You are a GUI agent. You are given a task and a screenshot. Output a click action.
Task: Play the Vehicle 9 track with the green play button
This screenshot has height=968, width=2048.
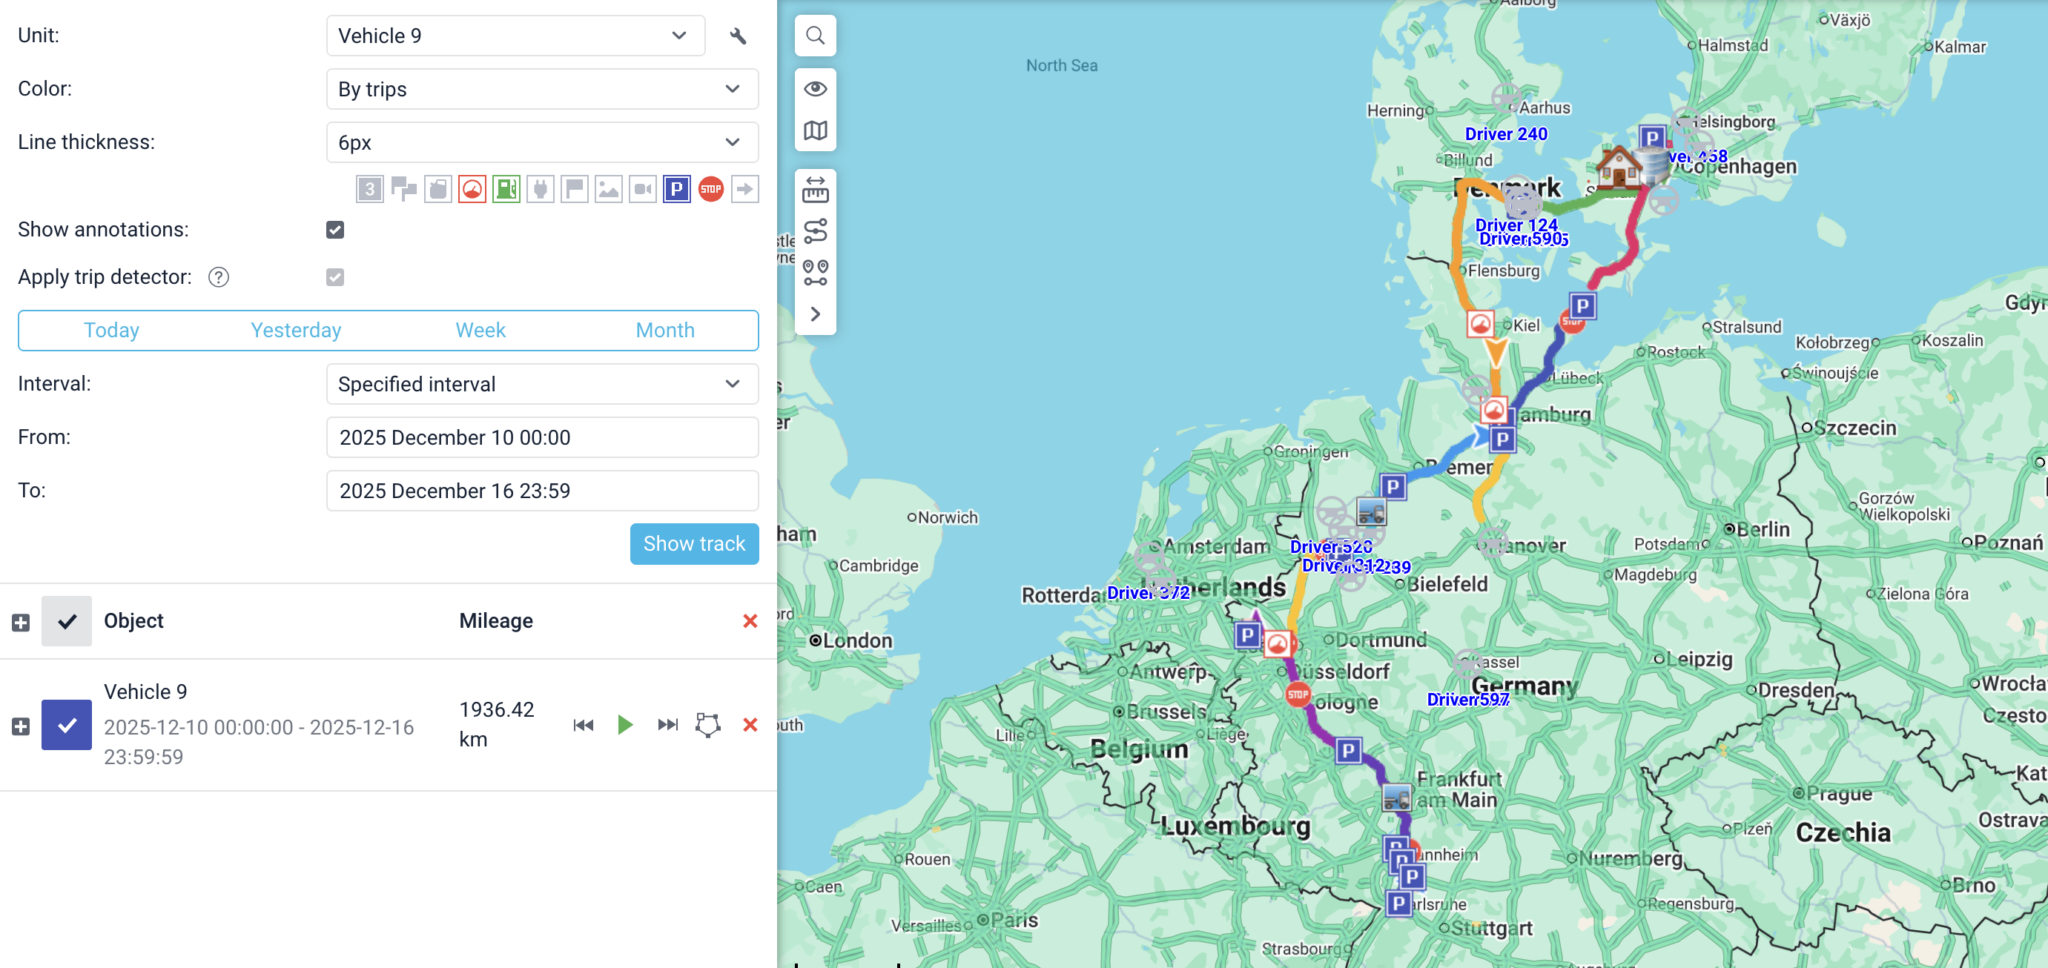pyautogui.click(x=625, y=725)
